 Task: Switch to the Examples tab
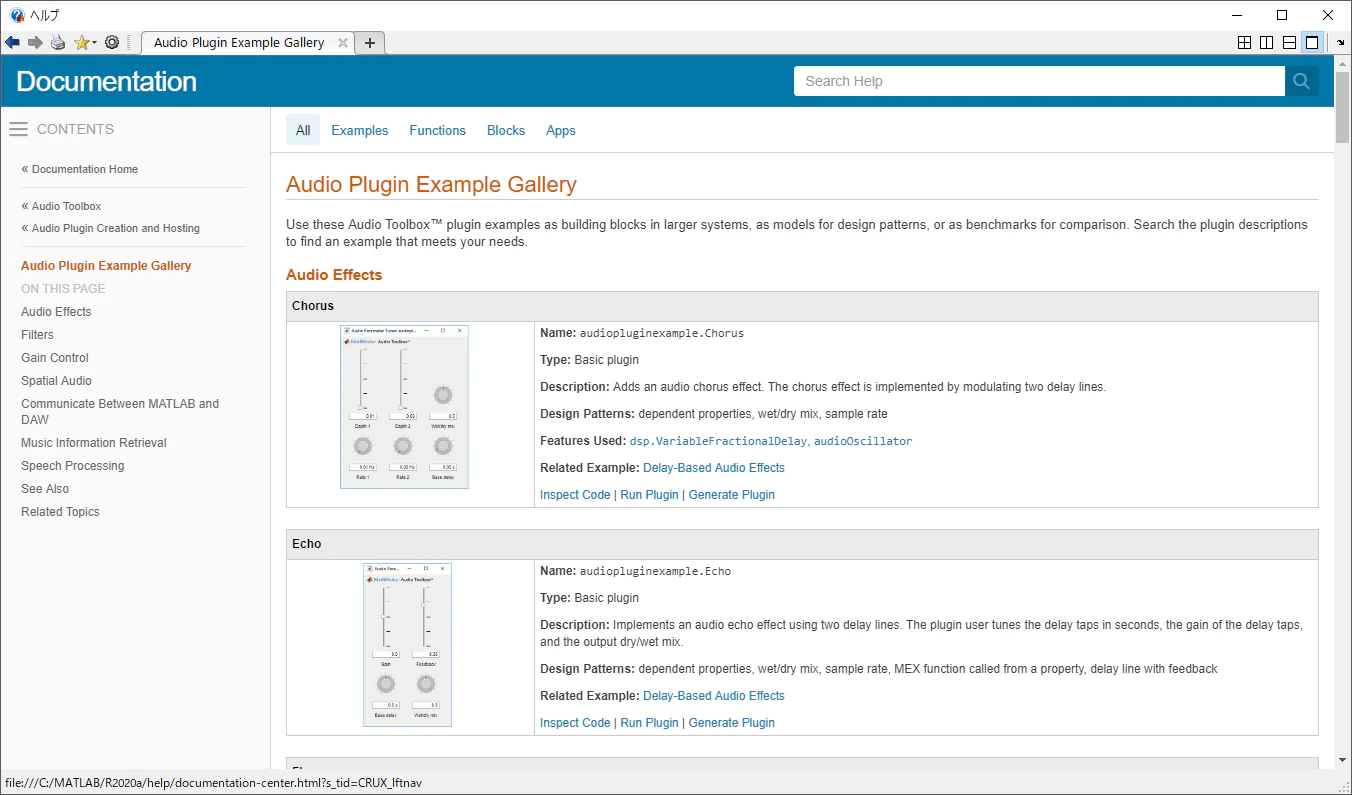(x=360, y=130)
